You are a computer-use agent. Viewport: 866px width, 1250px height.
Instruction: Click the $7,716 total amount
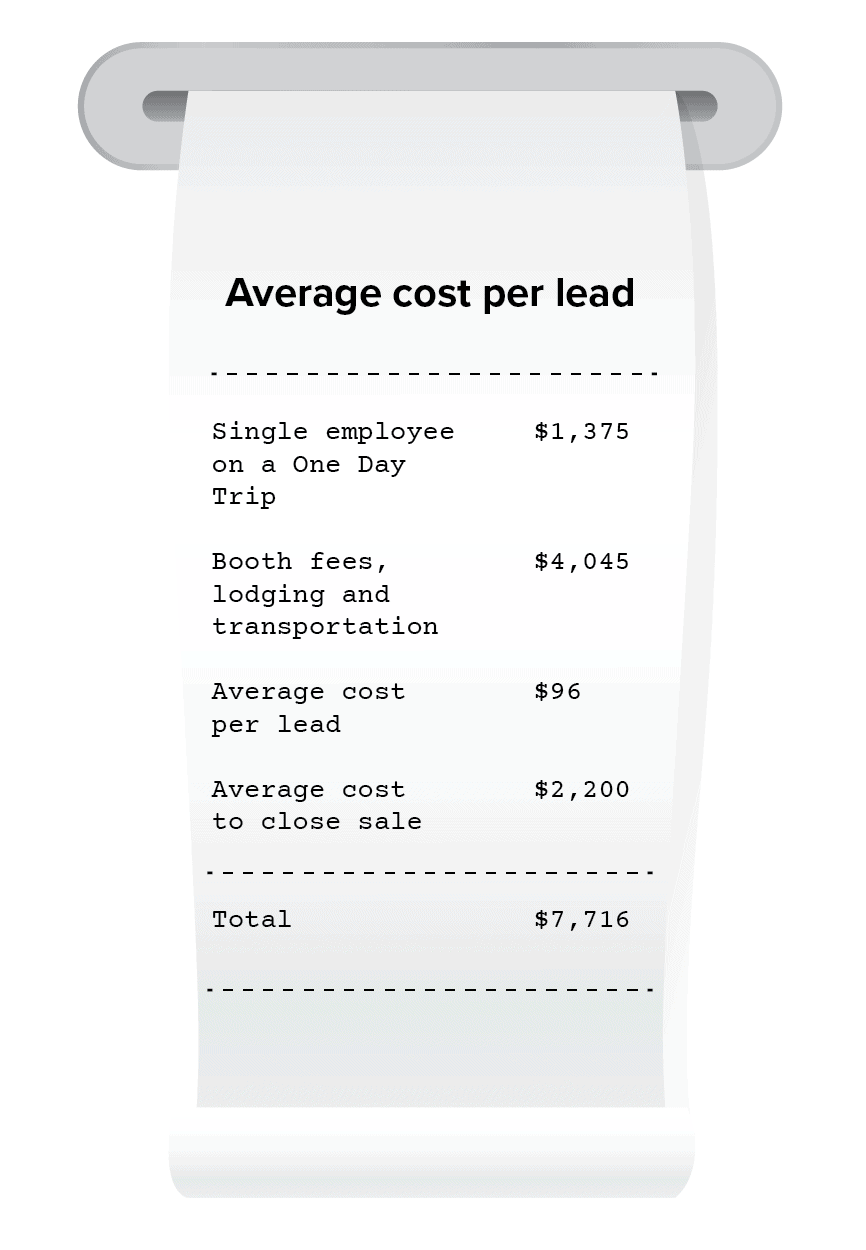[581, 920]
